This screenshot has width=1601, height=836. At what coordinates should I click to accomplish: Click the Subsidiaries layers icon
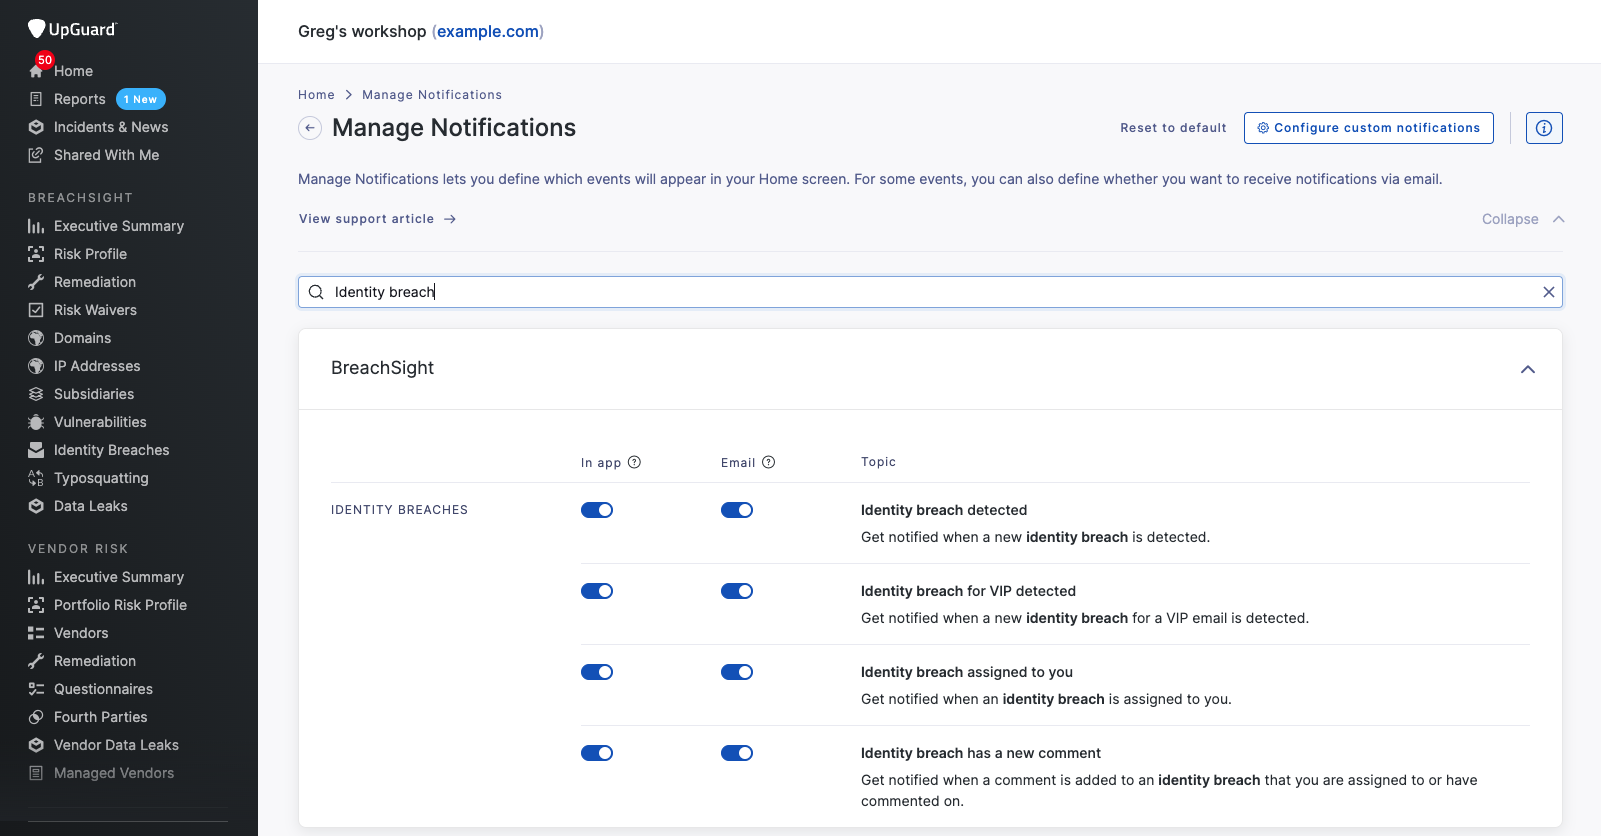[x=36, y=394]
